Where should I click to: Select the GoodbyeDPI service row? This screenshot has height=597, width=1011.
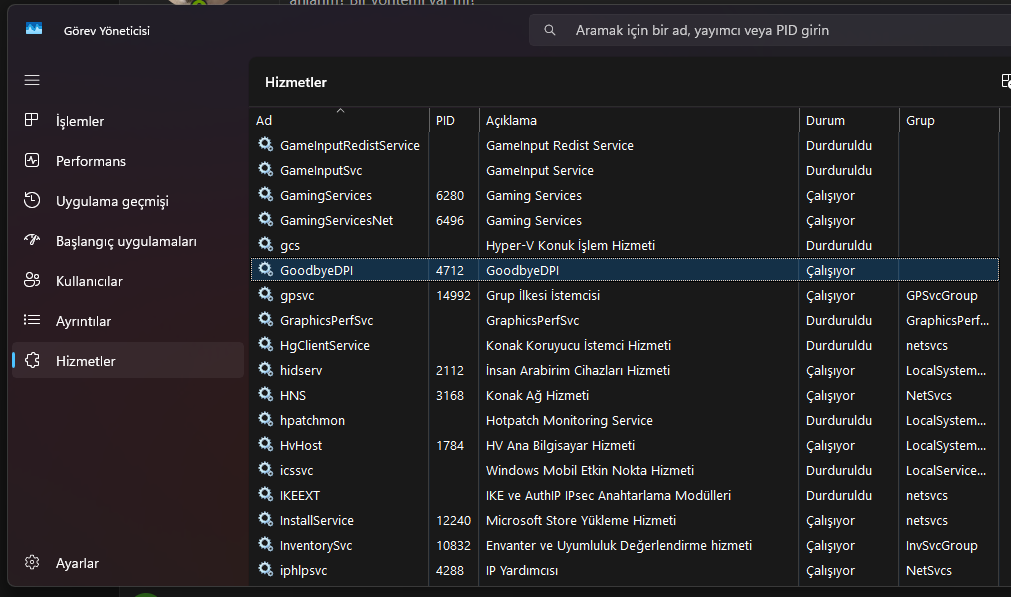point(624,270)
